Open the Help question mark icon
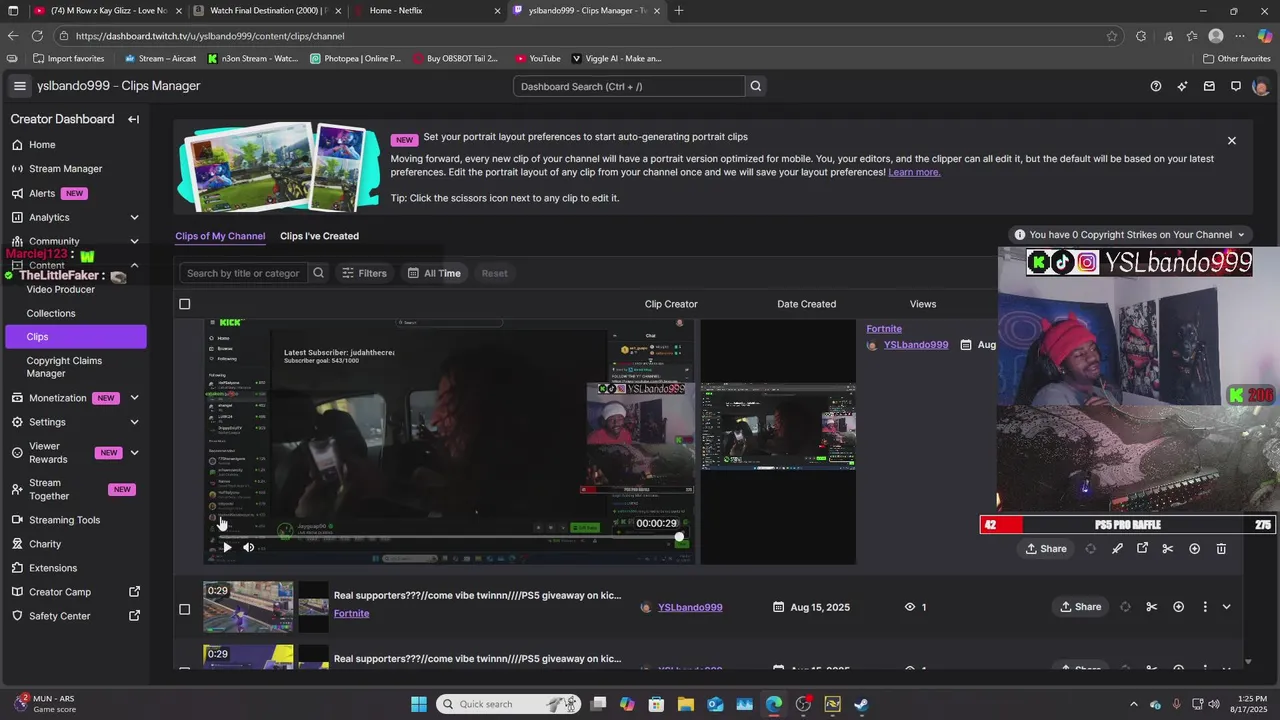The width and height of the screenshot is (1280, 720). [1156, 86]
